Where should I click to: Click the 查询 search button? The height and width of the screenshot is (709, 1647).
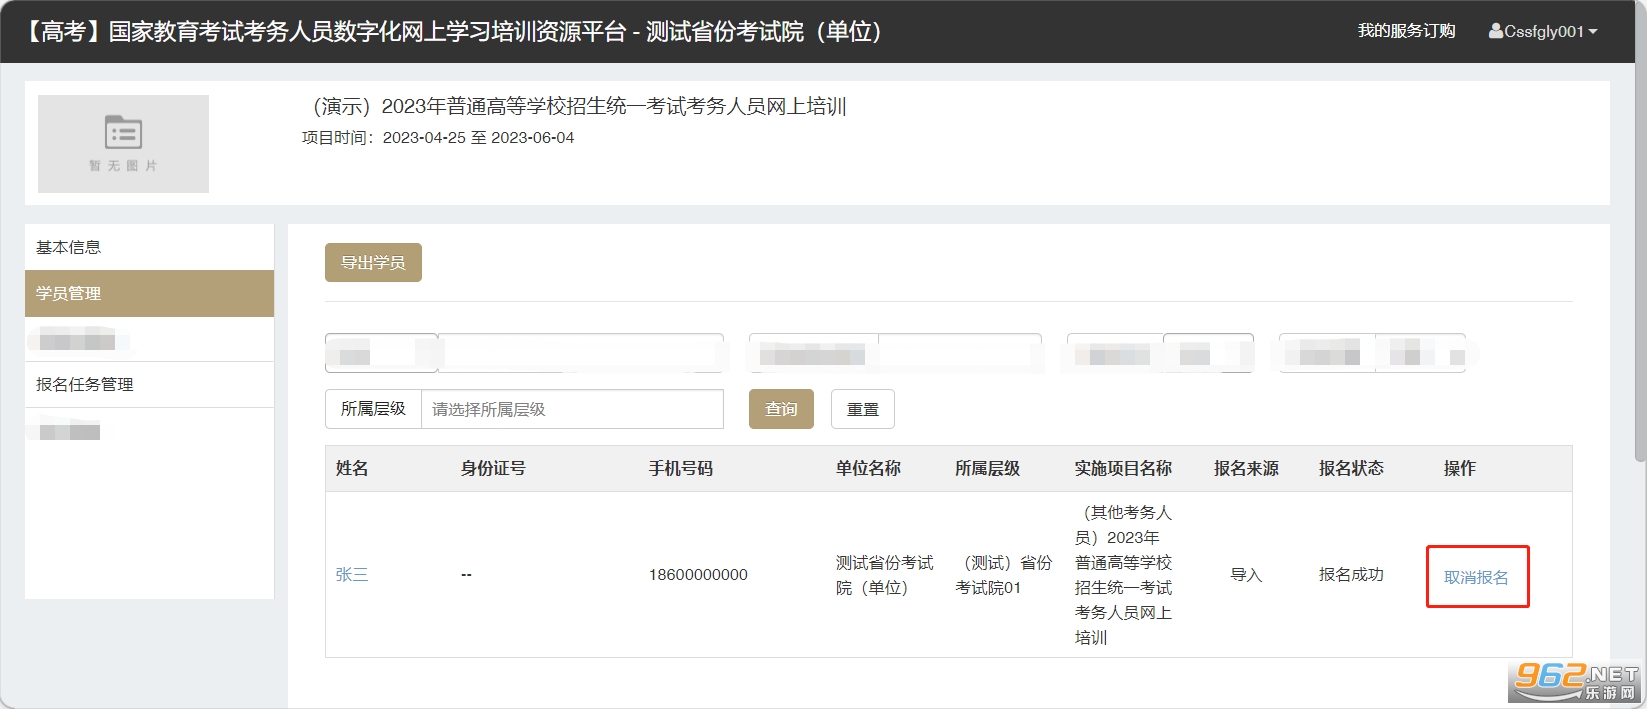click(781, 409)
